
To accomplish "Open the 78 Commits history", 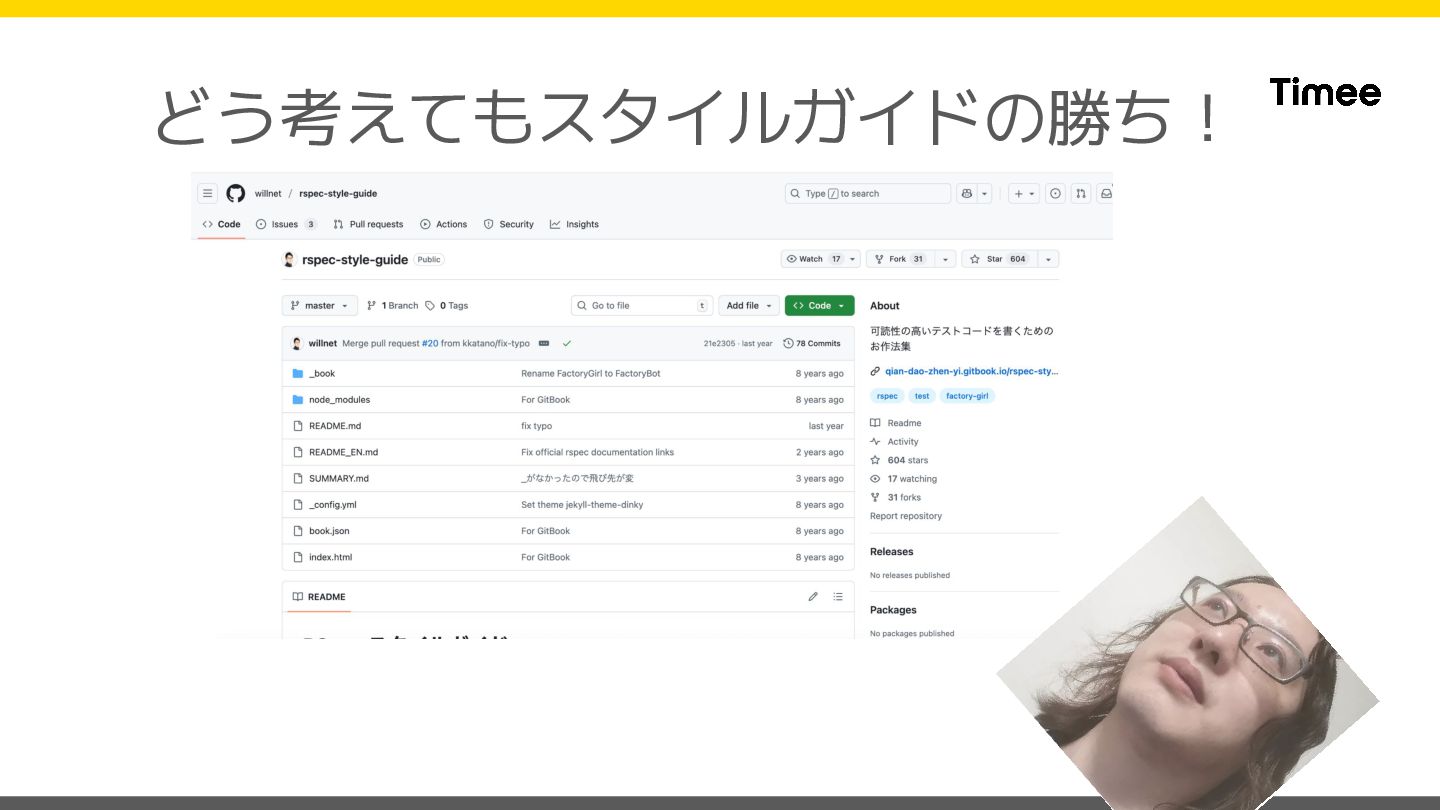I will 812,343.
